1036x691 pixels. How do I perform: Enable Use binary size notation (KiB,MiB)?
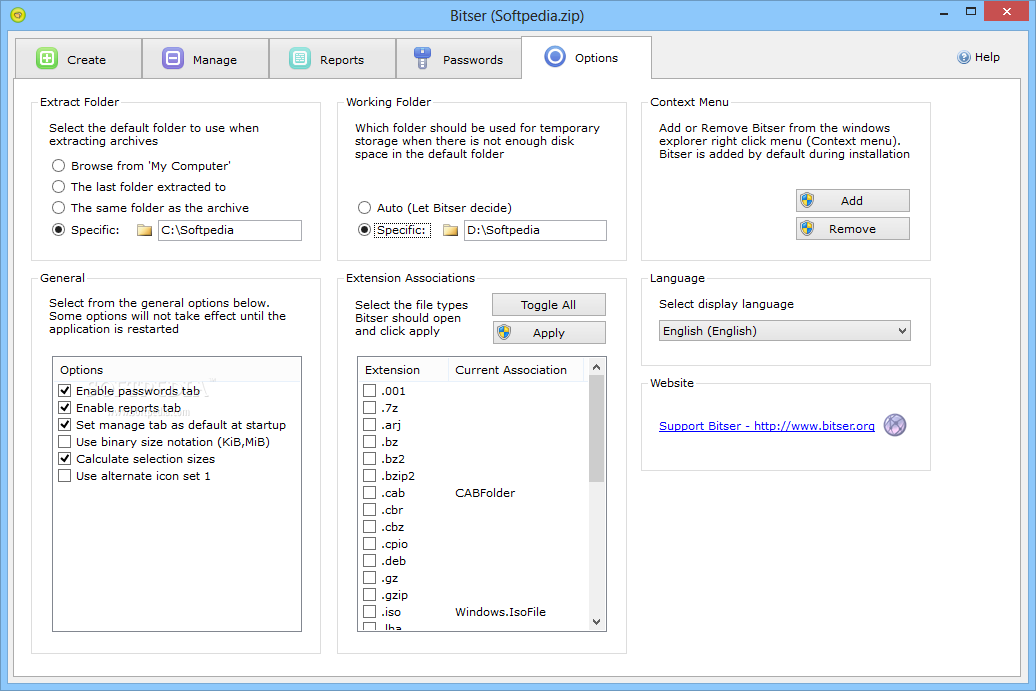65,441
